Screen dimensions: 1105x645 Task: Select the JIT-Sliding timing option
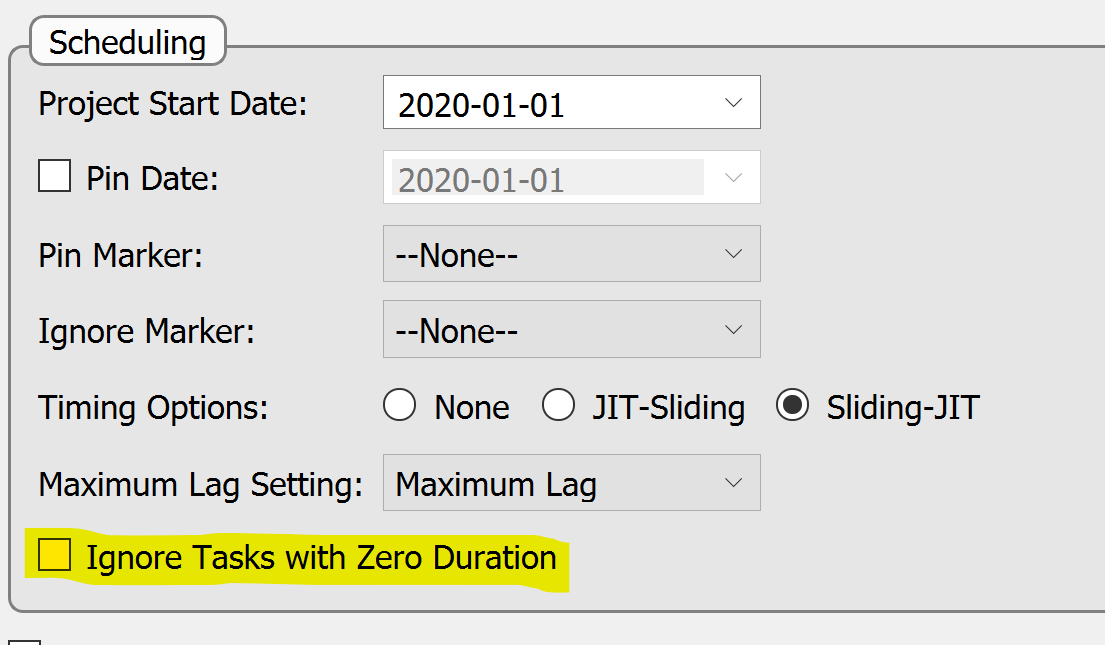[x=558, y=406]
